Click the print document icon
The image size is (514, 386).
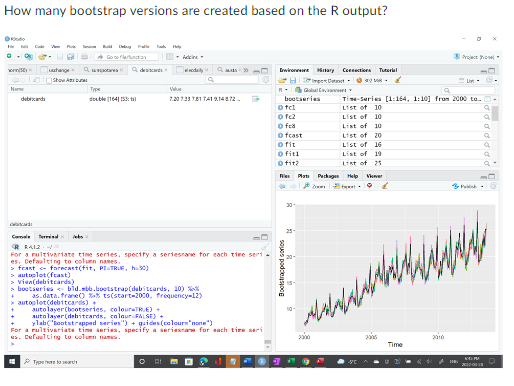85,57
